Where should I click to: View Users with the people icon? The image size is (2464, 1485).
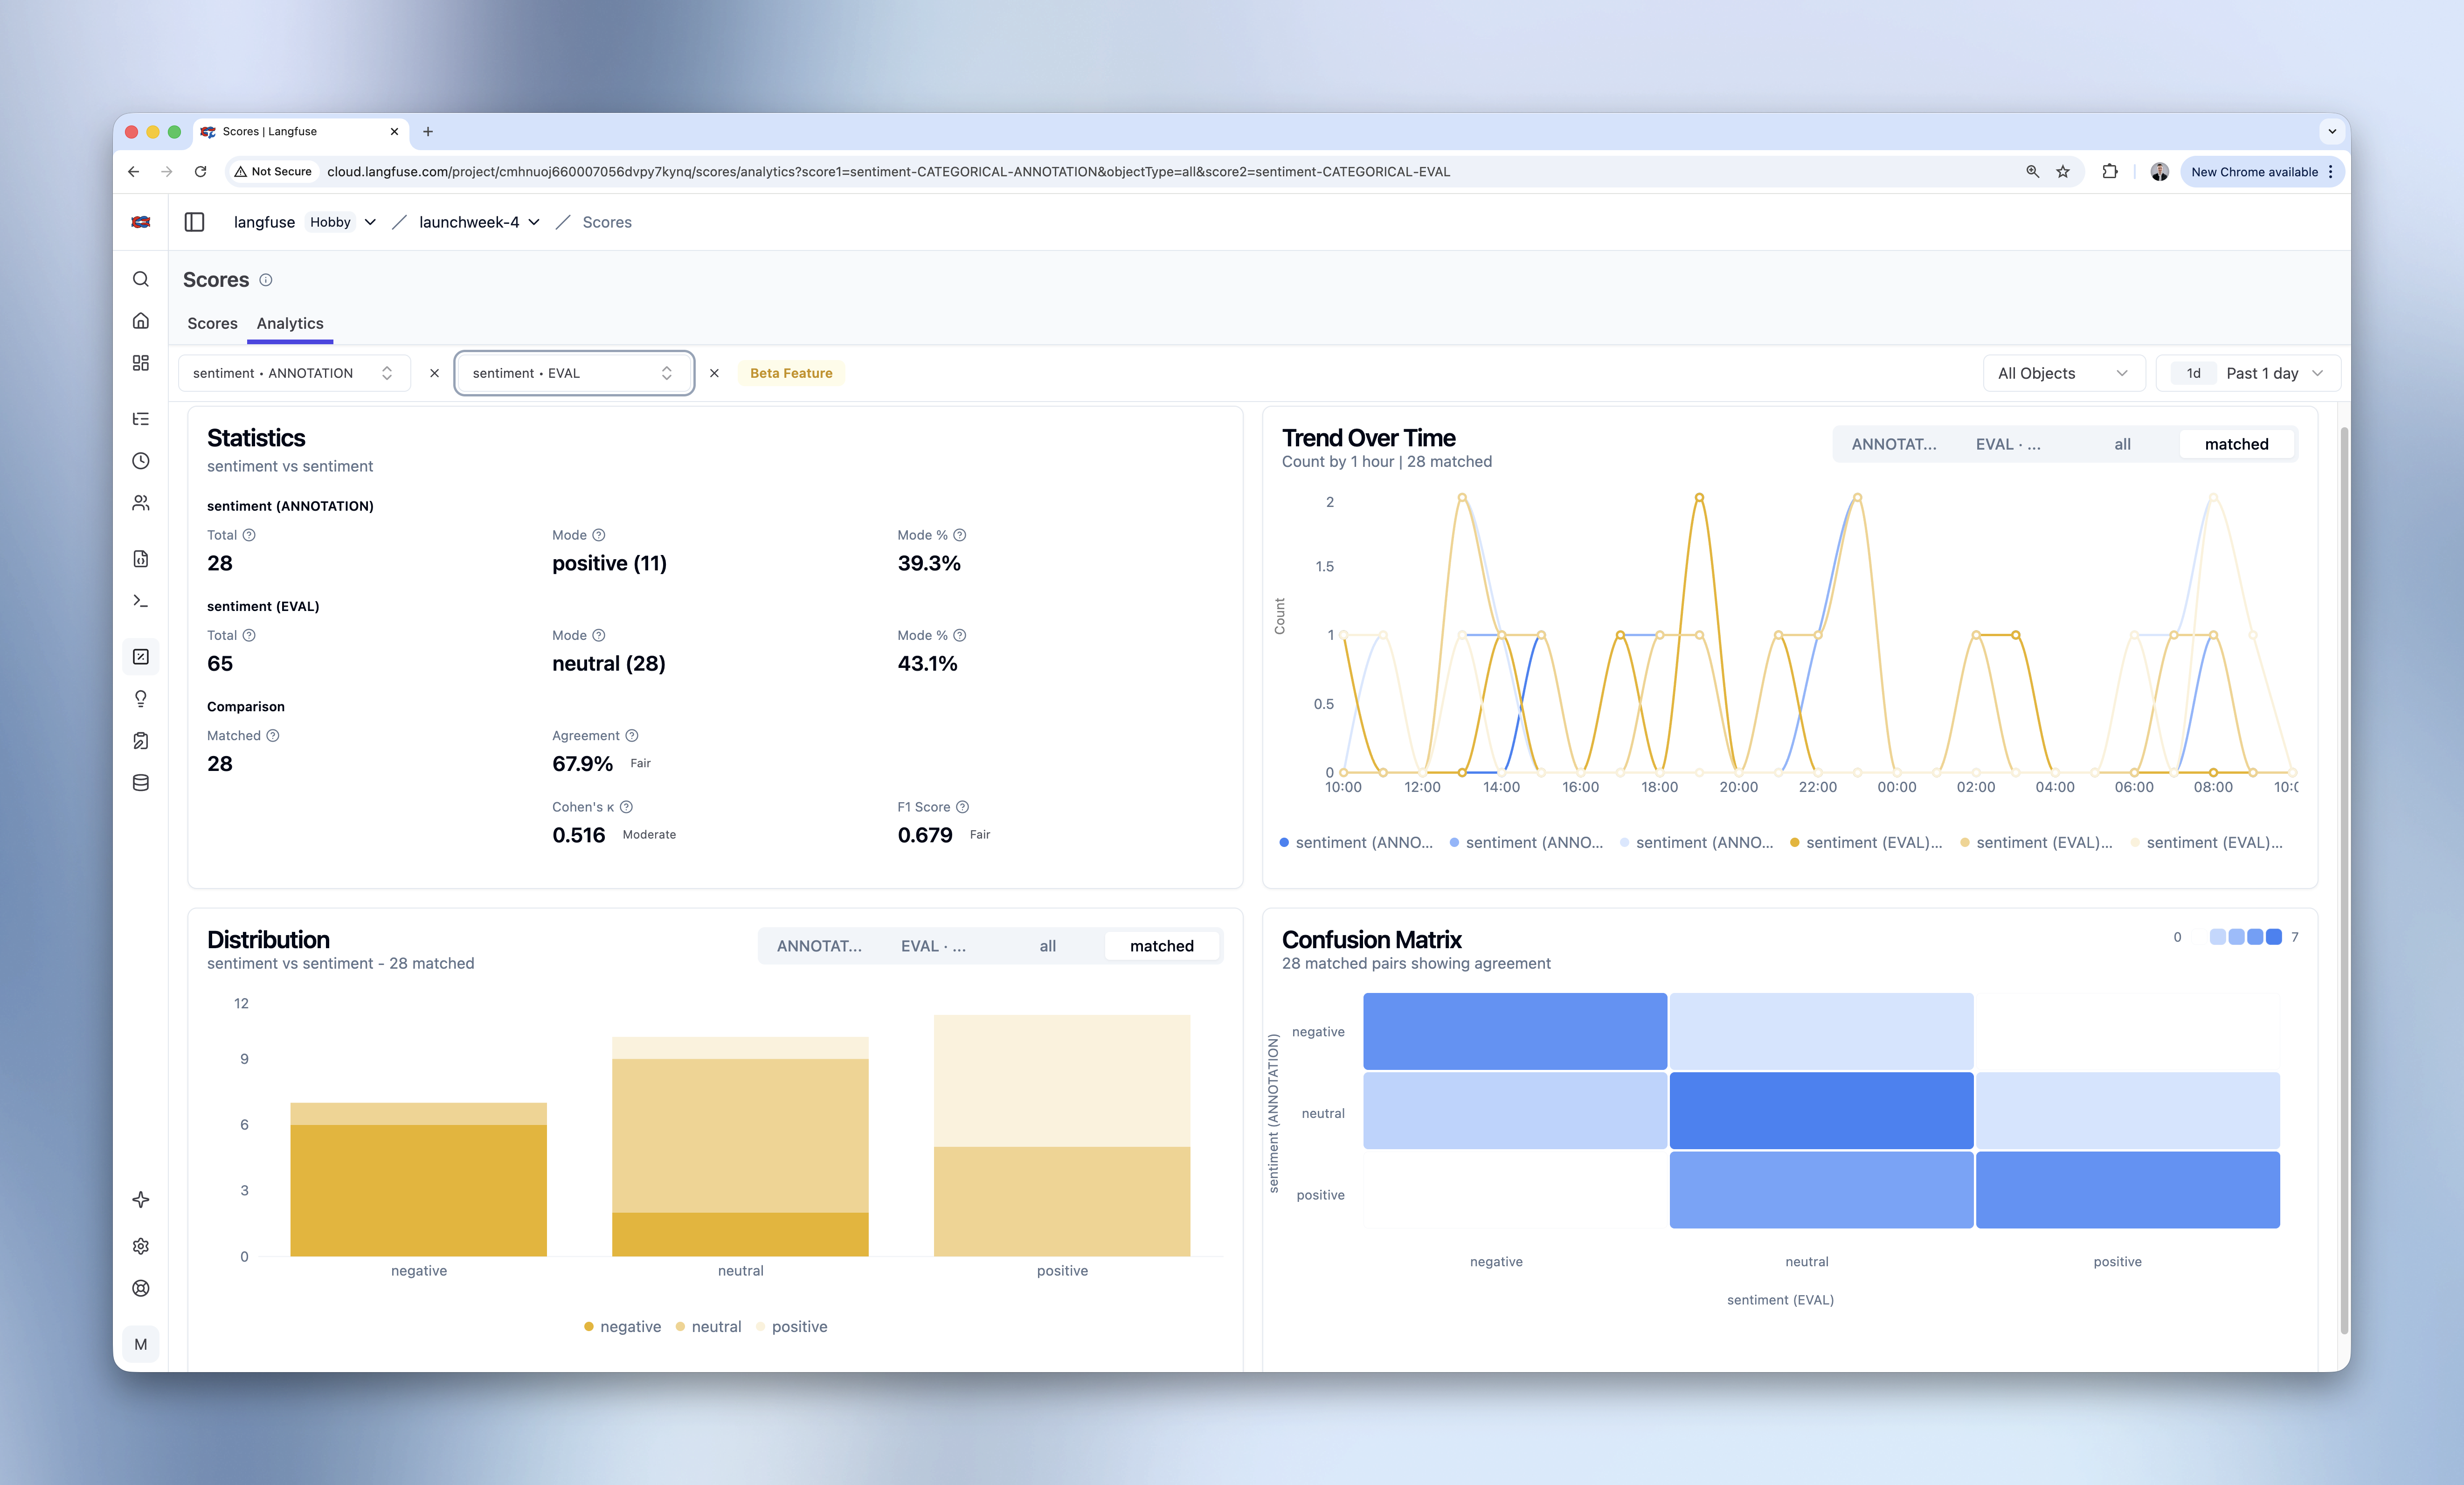tap(140, 503)
